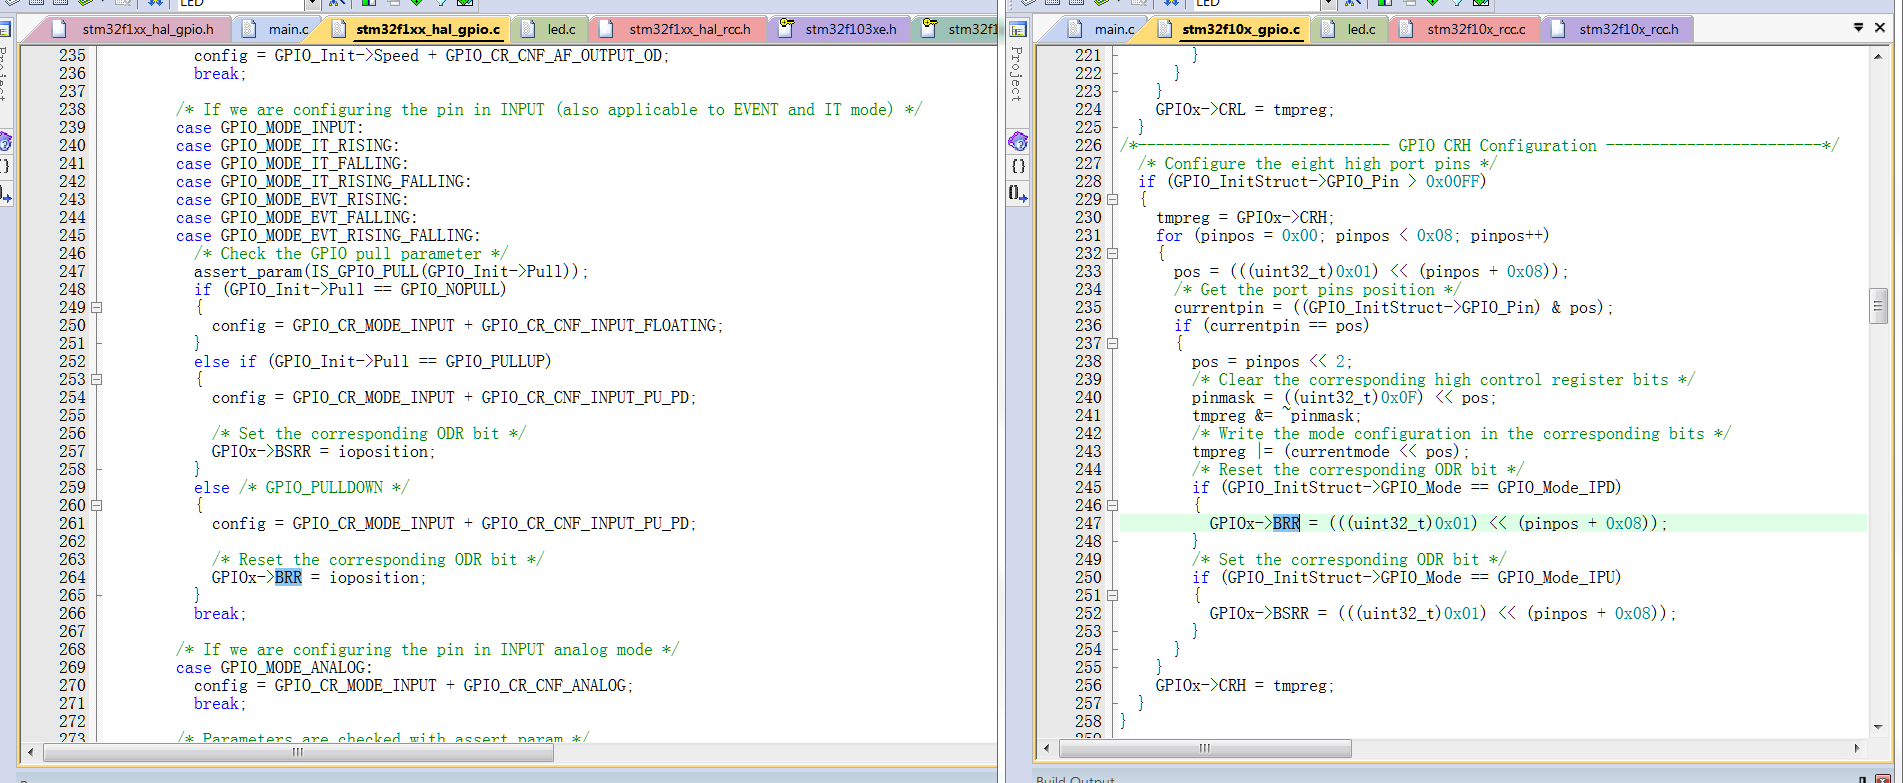Click scroll-left arrow of left editor
Screen dimensions: 1903x783
pos(31,752)
